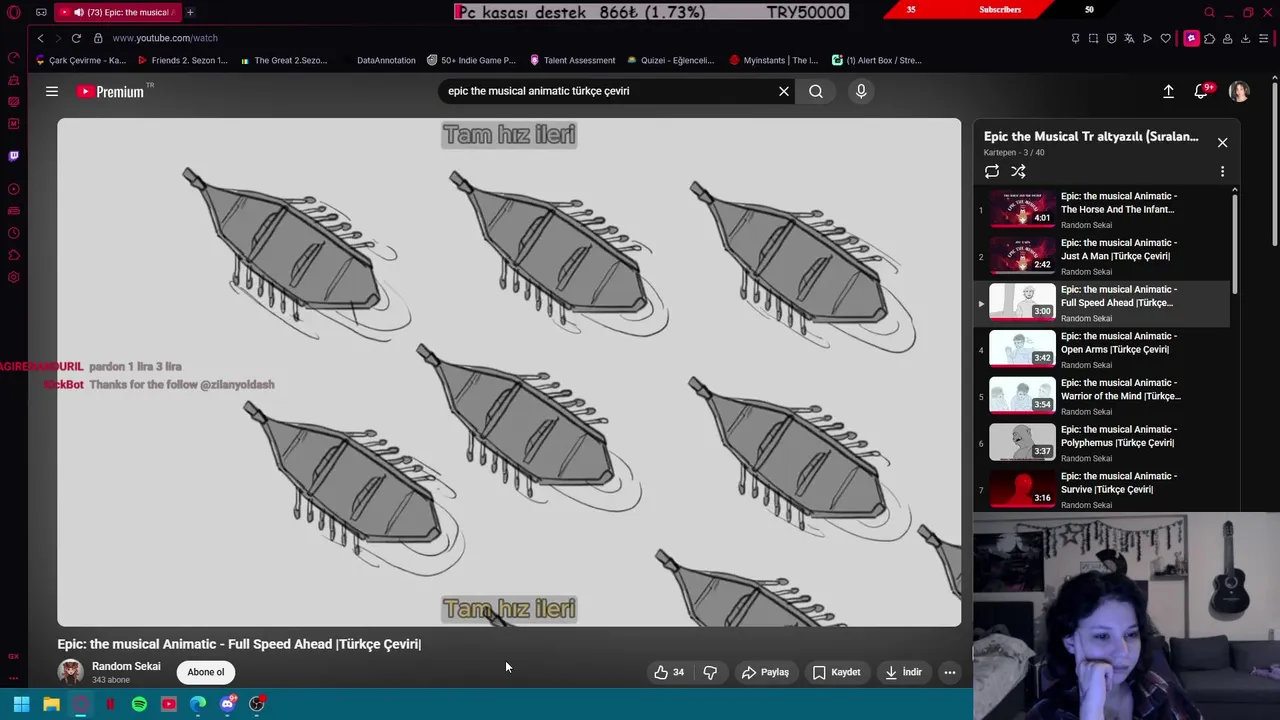Open YouTube notifications bell
1280x720 pixels.
(1202, 91)
